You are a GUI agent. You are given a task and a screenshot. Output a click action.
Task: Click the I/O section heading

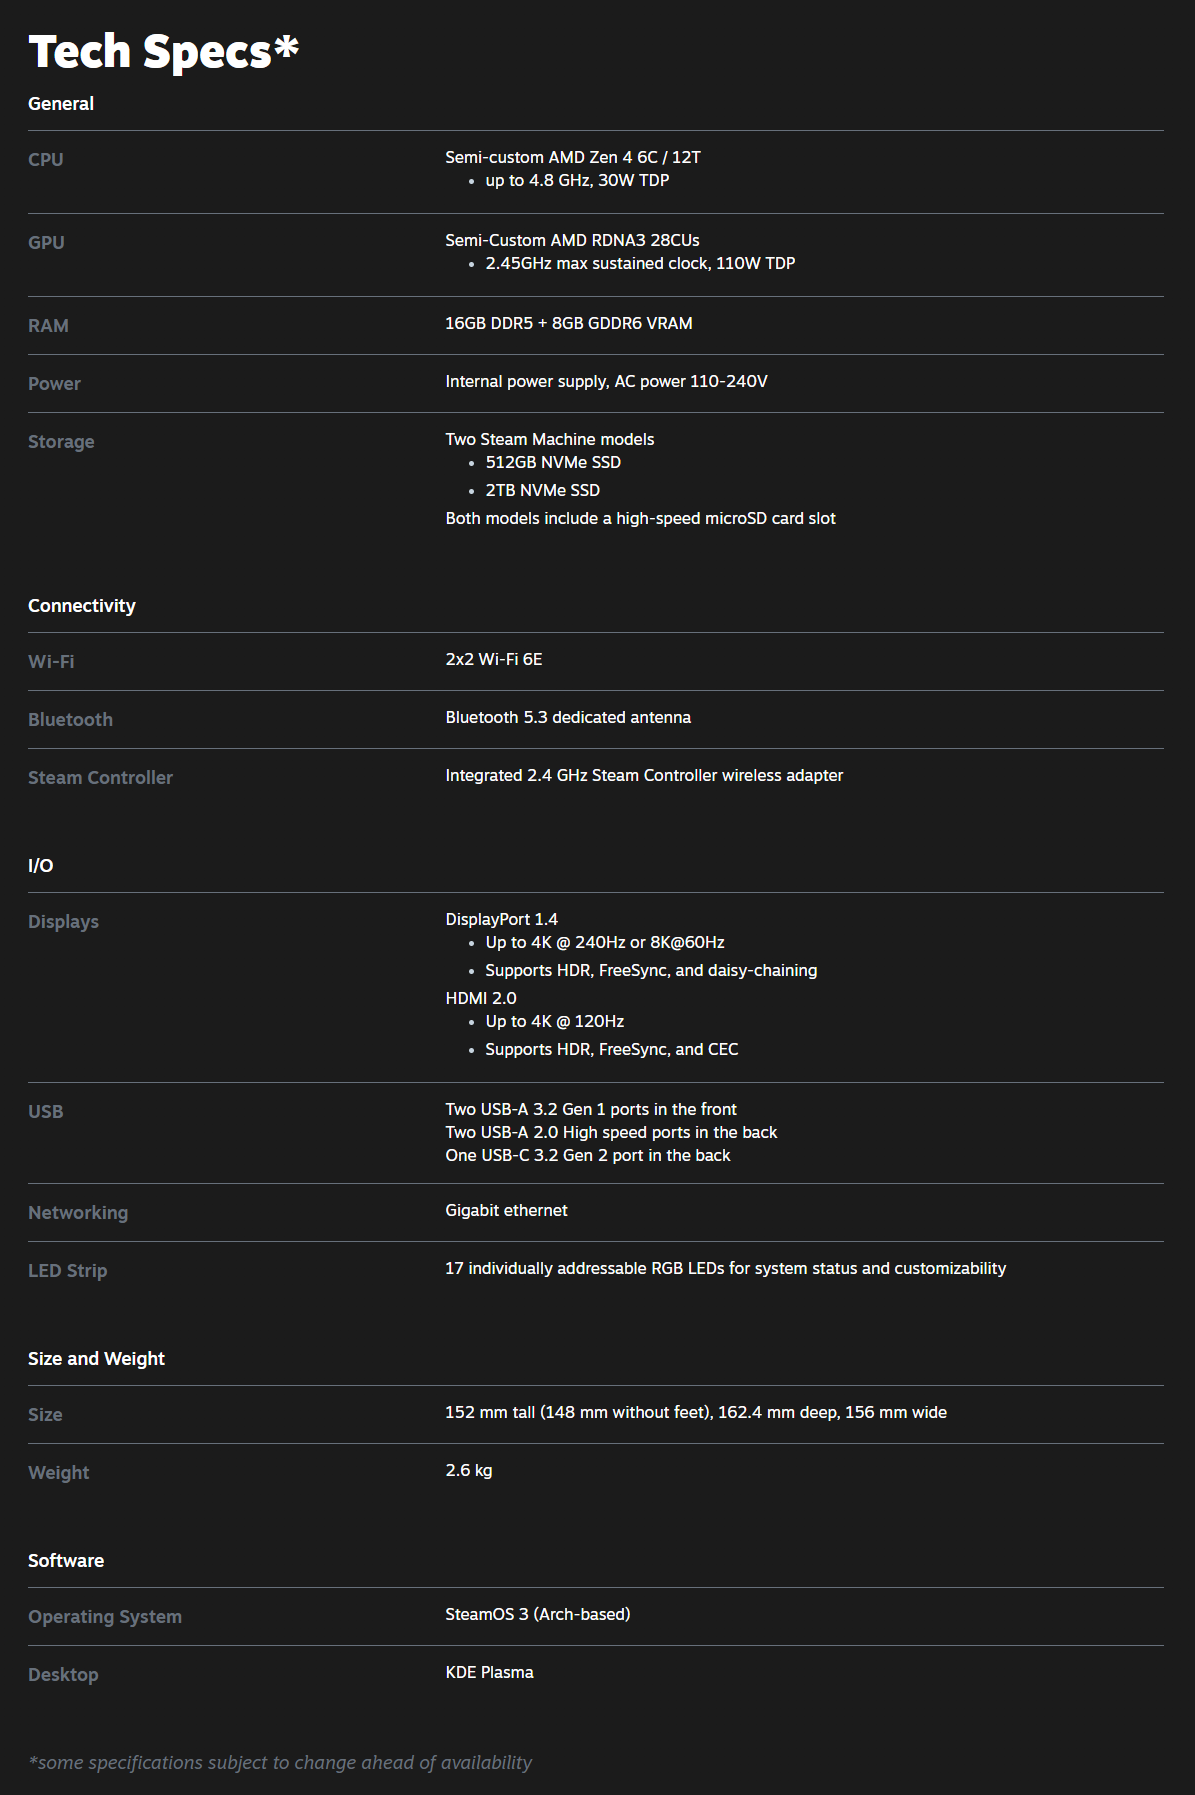tap(41, 866)
